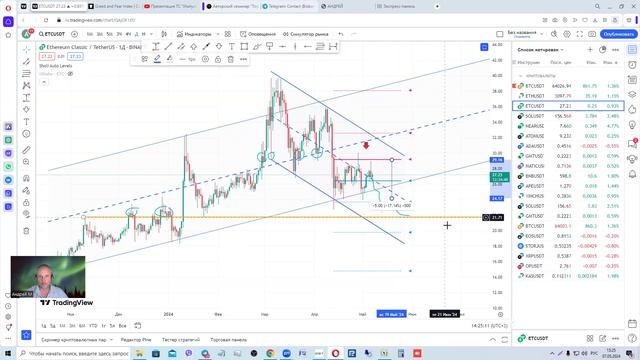
Task: Click the Windows taskbar search box
Action: pos(74,353)
